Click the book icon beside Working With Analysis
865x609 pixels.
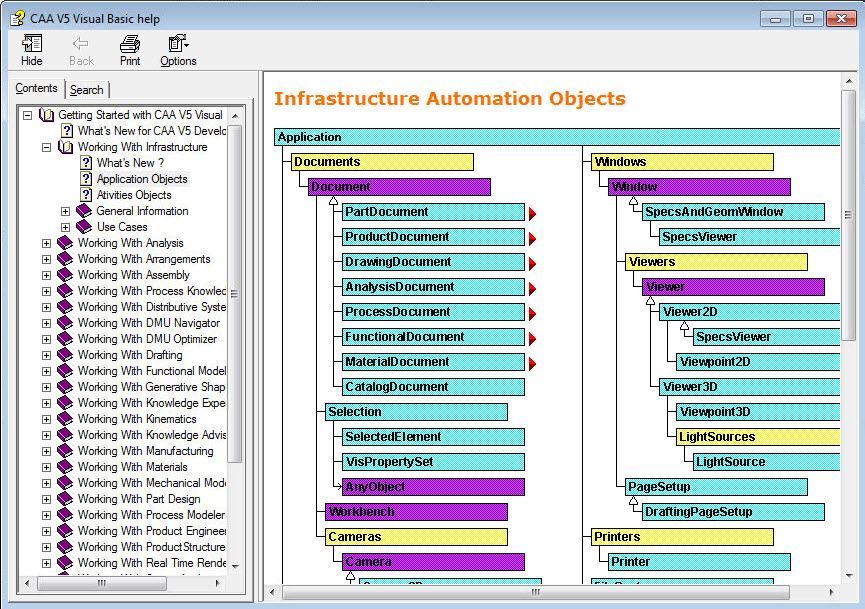click(x=65, y=243)
